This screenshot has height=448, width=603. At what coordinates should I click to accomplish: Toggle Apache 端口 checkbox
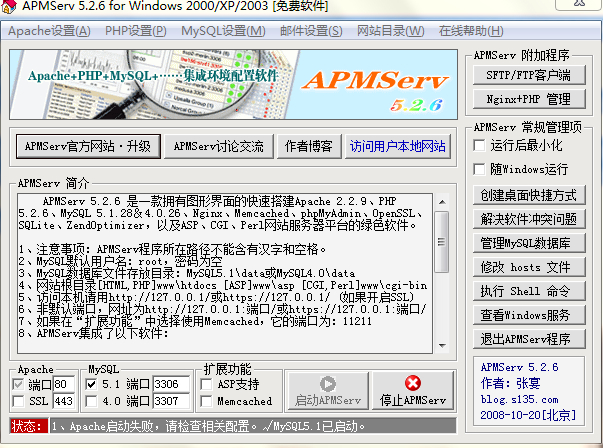click(18, 384)
